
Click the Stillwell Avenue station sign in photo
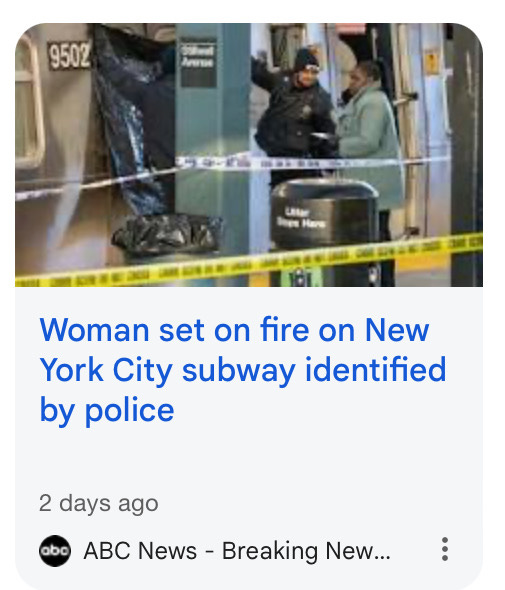(x=199, y=62)
